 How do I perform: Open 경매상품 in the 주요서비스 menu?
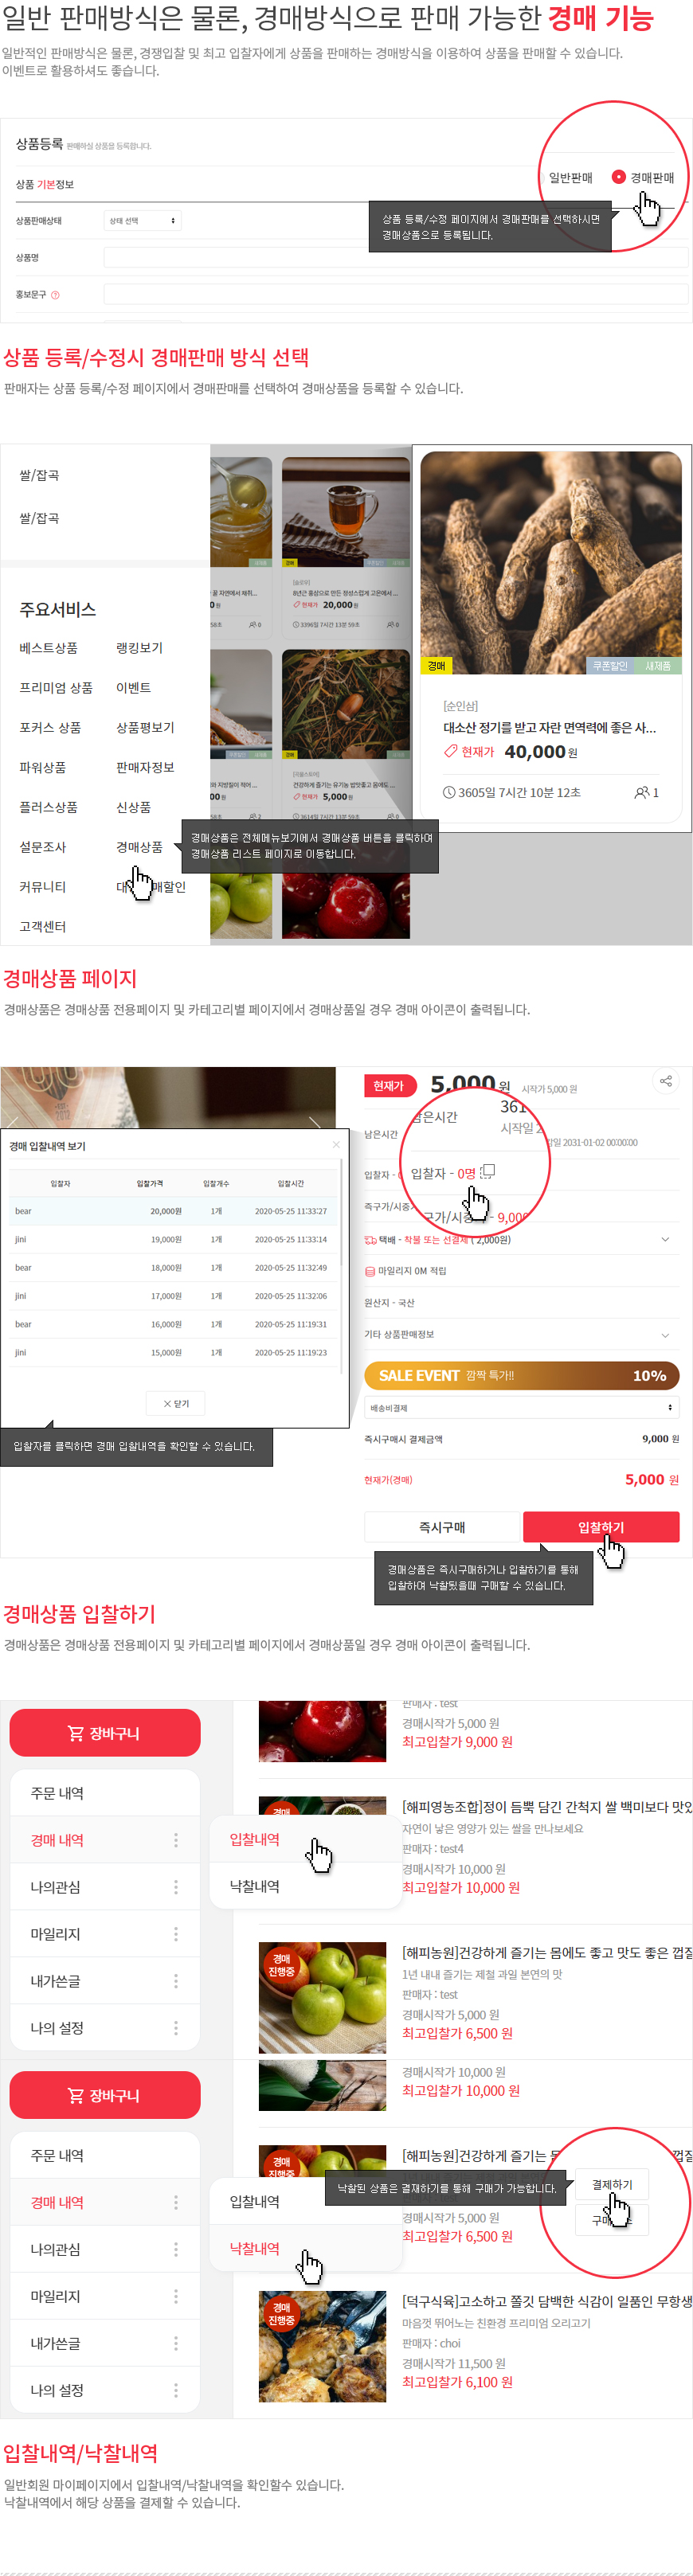tap(139, 847)
